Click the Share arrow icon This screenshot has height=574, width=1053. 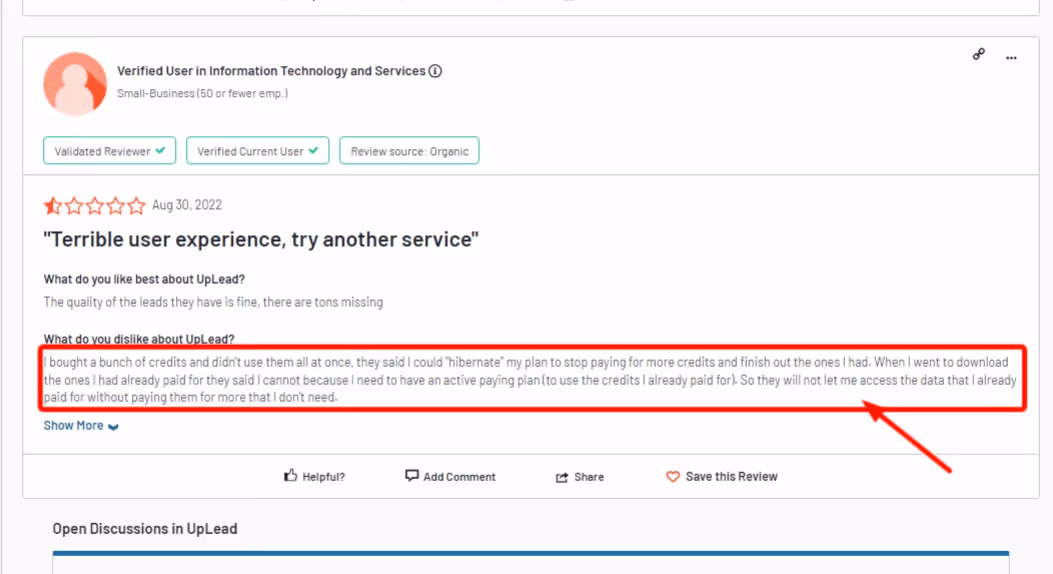click(x=561, y=477)
